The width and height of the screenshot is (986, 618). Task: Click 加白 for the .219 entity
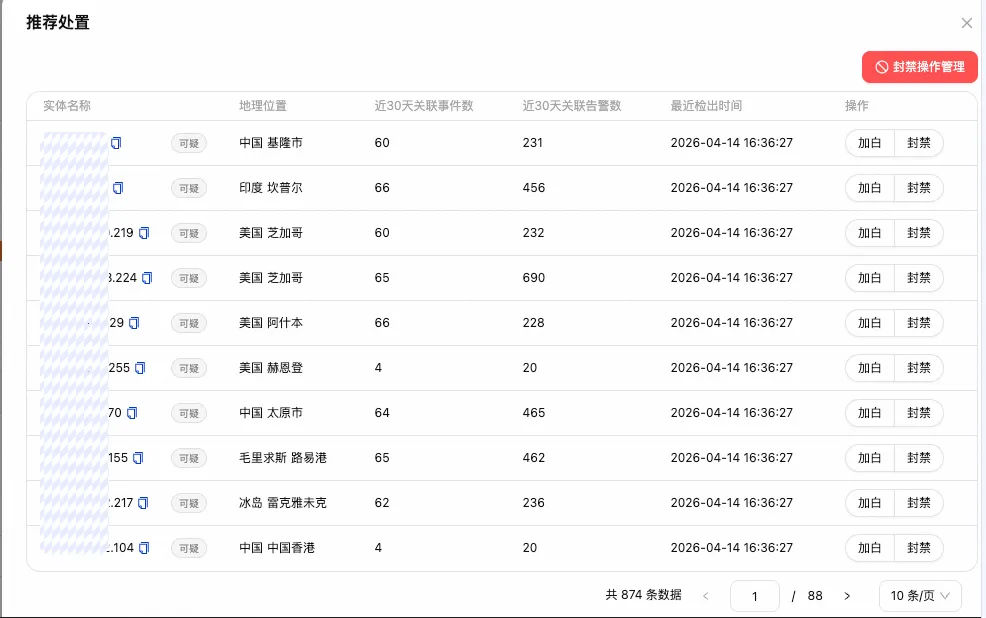(x=870, y=233)
